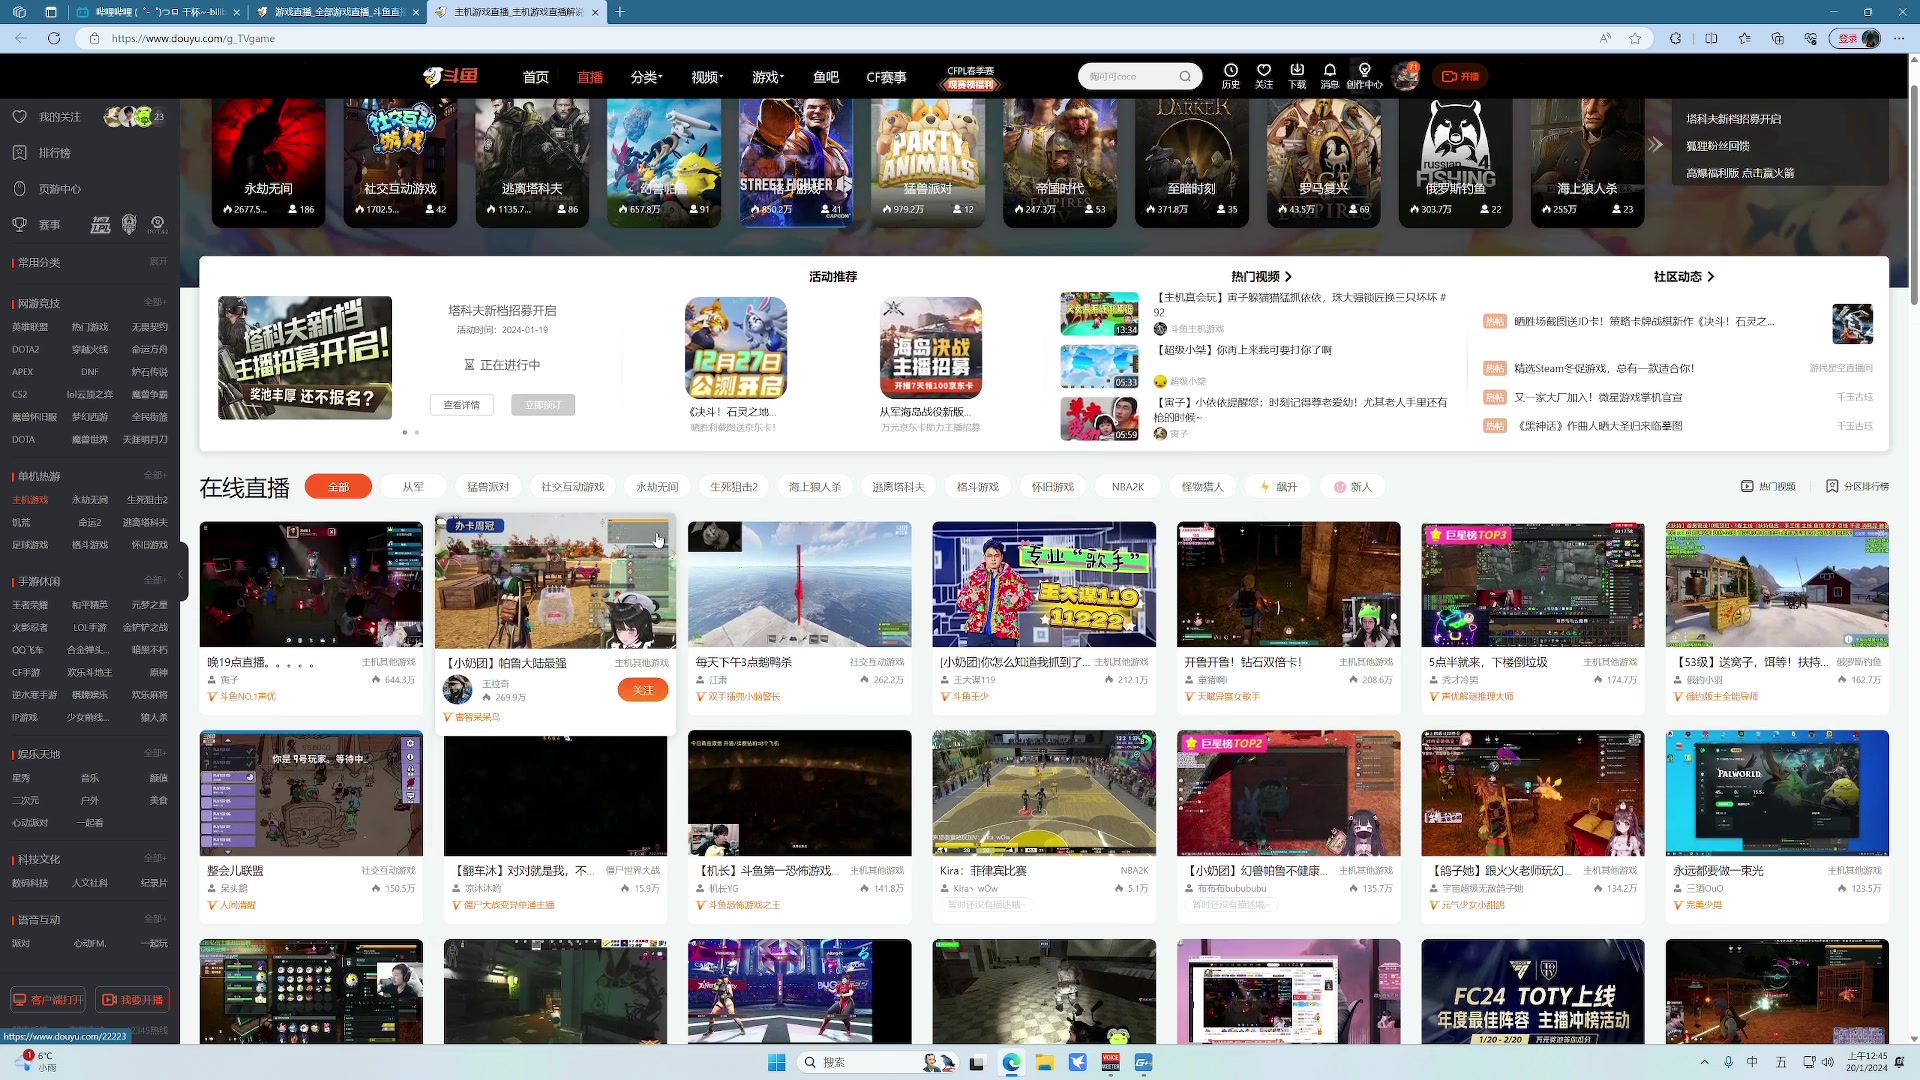
Task: Select the 新人 filter tab
Action: [1353, 487]
